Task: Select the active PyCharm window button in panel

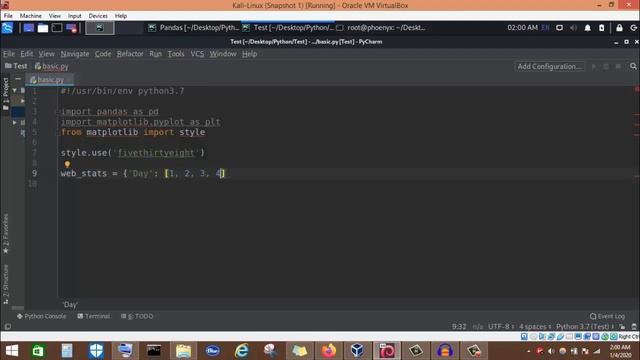Action: tap(100, 28)
